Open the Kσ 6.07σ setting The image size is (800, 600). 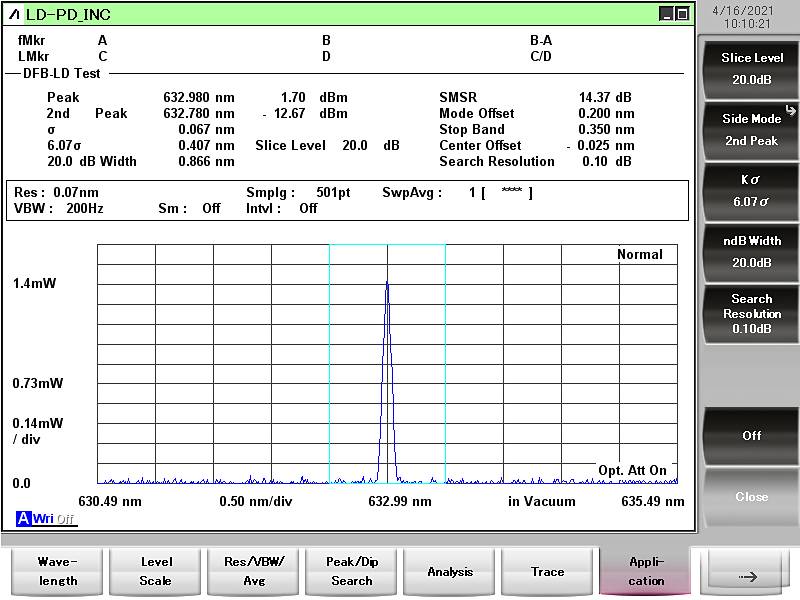751,190
